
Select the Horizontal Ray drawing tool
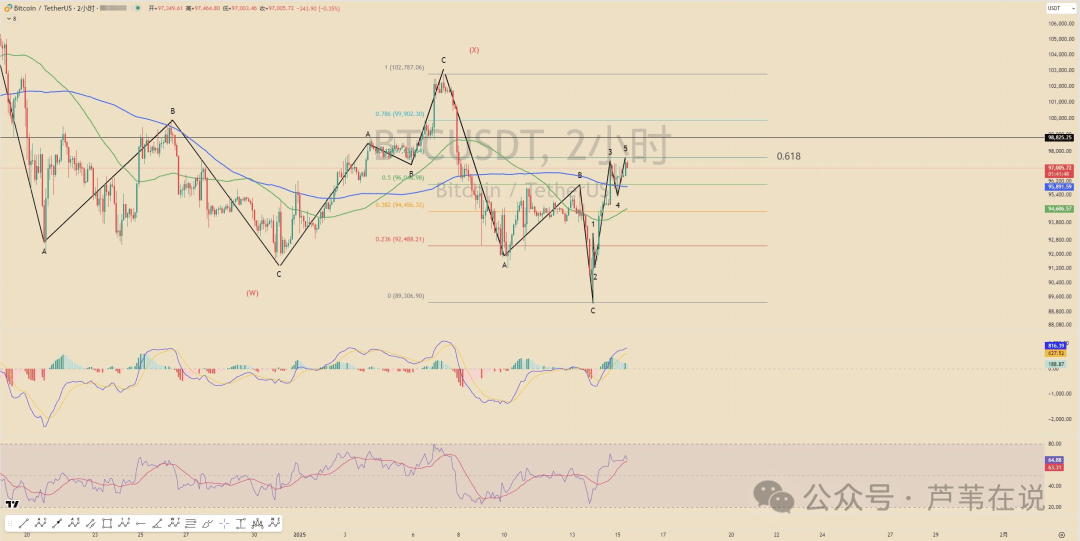point(141,523)
